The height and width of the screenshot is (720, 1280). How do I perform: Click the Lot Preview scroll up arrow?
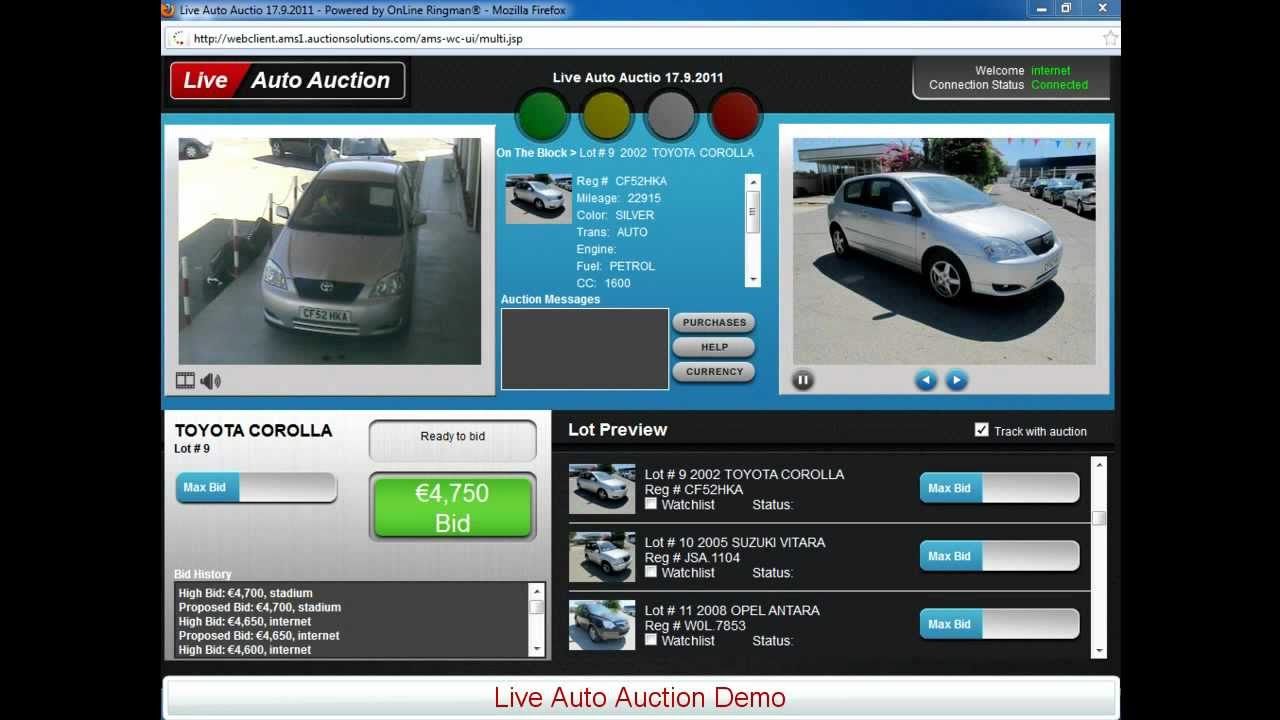pos(1099,465)
